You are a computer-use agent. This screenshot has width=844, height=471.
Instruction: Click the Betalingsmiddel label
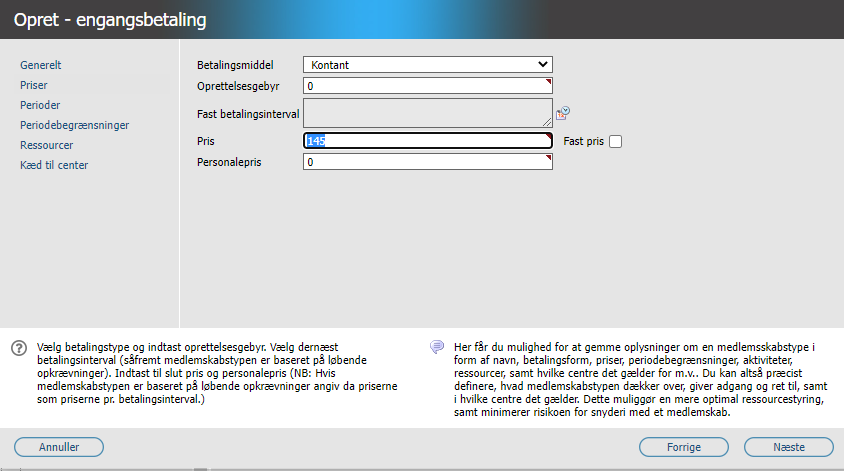pyautogui.click(x=235, y=65)
